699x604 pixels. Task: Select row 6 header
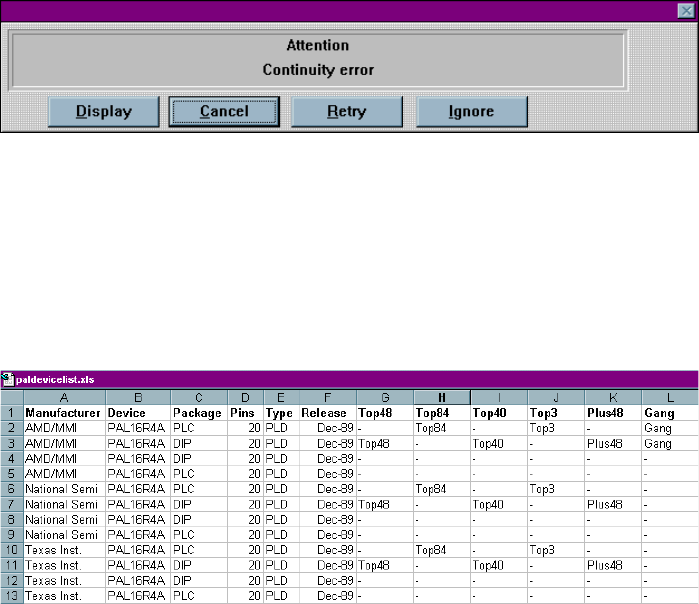(12, 489)
